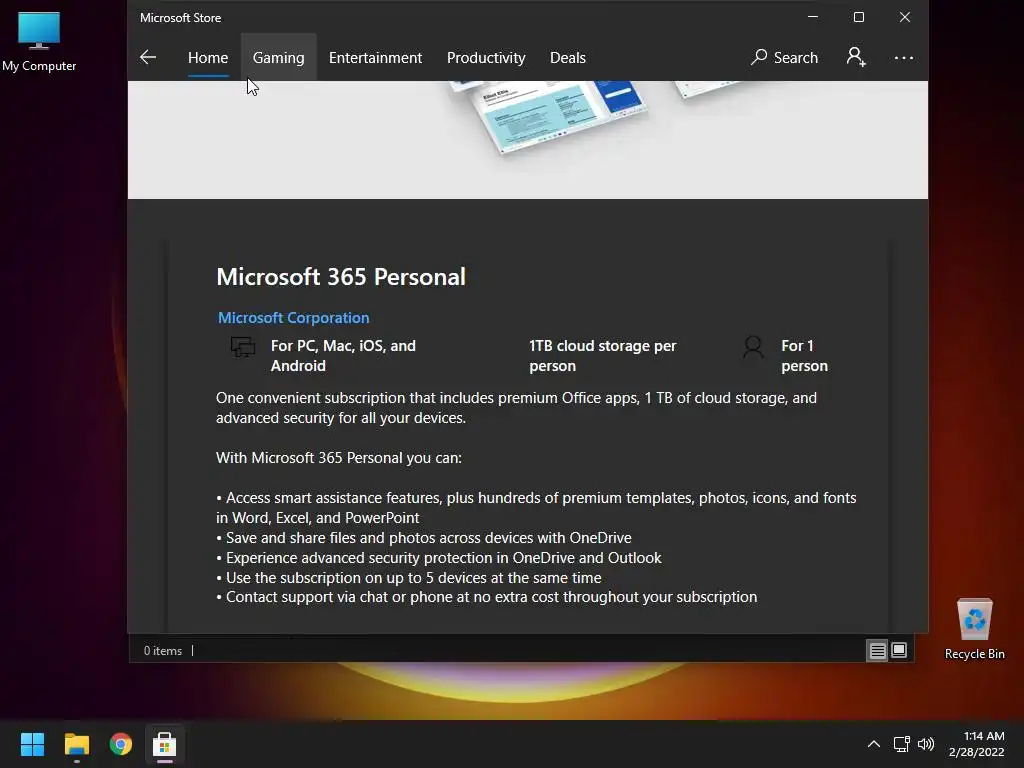Click the sign-in account icon
This screenshot has width=1024, height=768.
tap(856, 57)
